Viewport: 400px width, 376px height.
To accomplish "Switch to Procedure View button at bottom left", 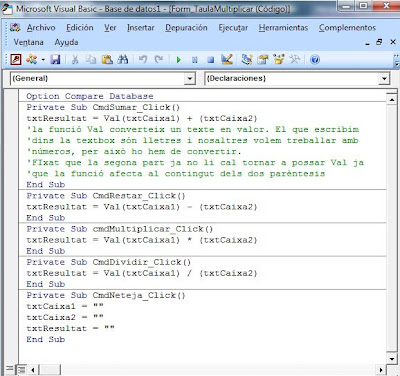I will point(10,369).
